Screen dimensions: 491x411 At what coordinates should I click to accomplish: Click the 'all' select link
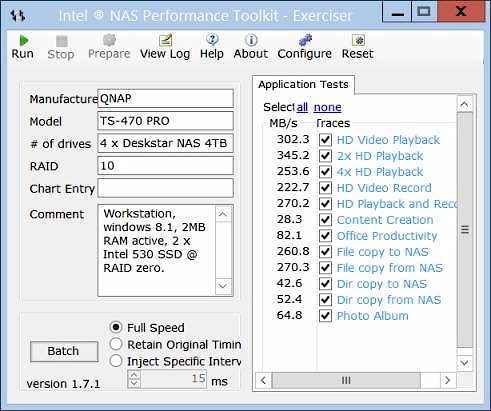point(302,107)
